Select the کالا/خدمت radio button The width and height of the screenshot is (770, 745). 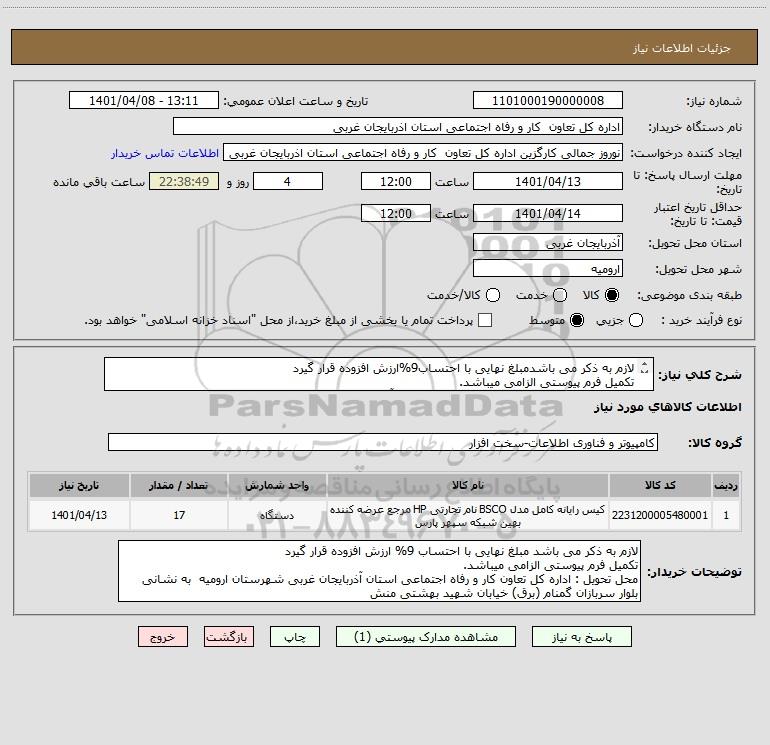pyautogui.click(x=493, y=295)
